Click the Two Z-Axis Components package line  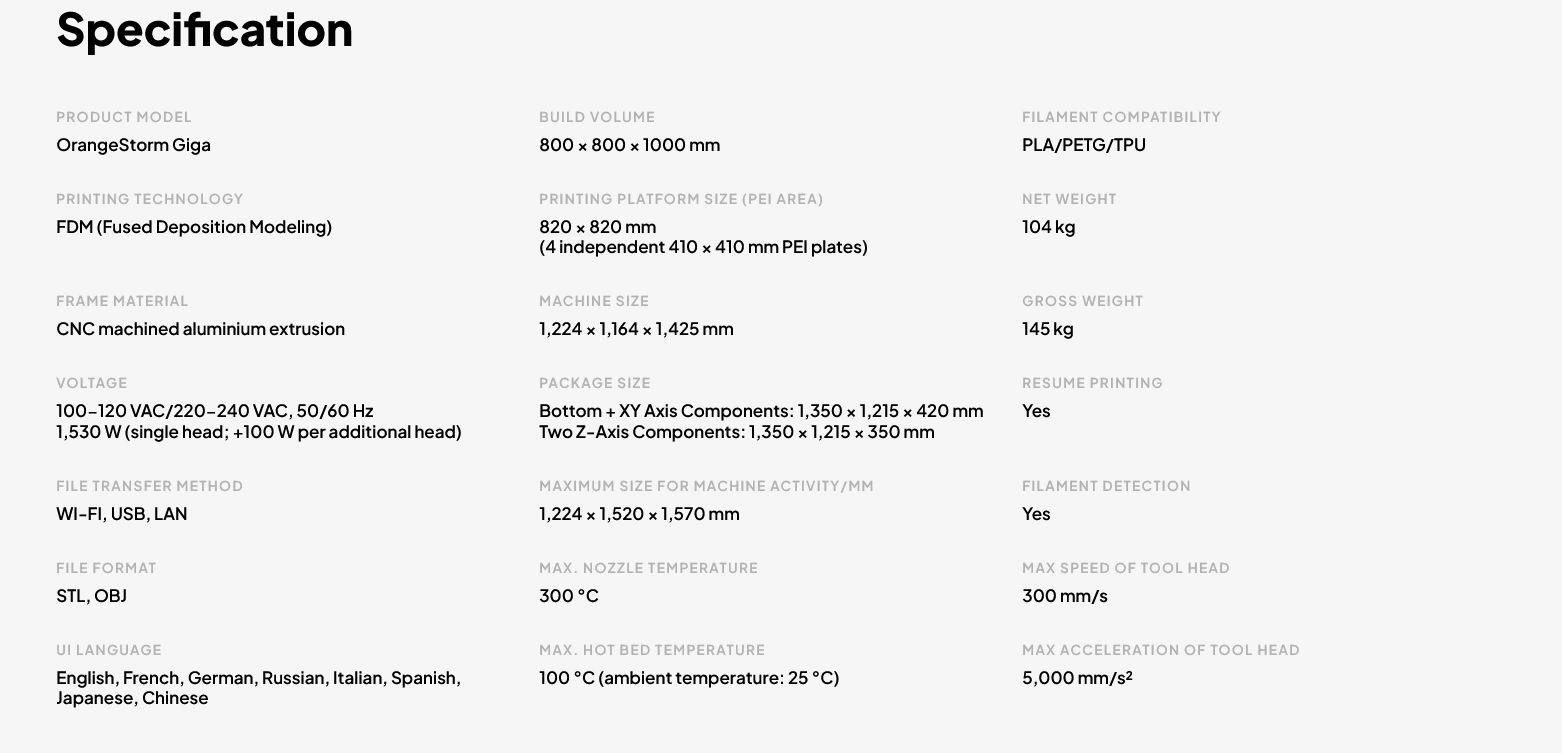[x=736, y=432]
